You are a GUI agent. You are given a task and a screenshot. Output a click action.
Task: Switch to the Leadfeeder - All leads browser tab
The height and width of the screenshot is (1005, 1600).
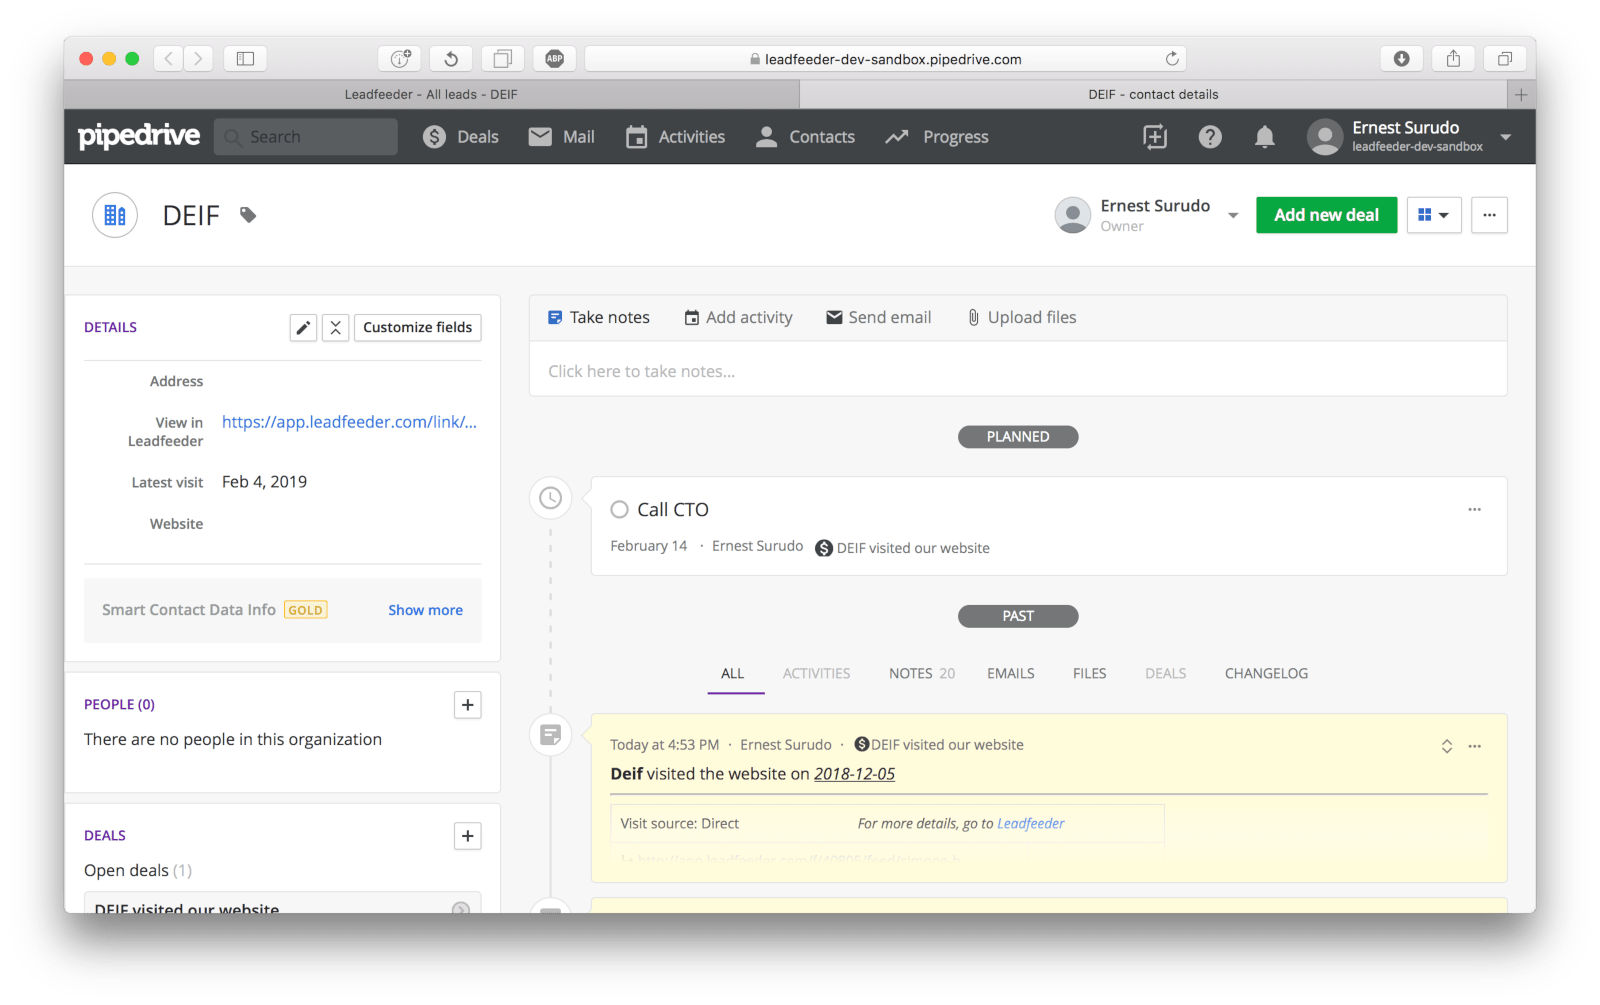click(430, 93)
